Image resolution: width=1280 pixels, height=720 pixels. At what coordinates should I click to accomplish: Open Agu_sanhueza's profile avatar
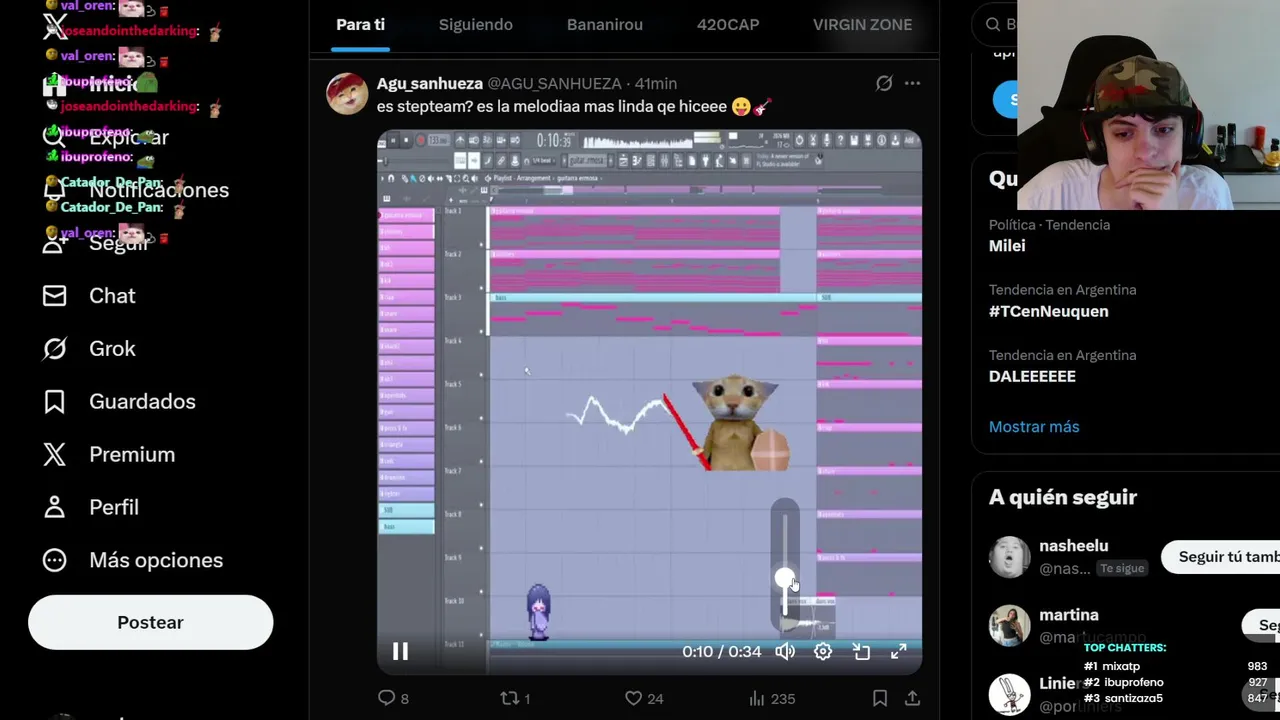coord(347,94)
